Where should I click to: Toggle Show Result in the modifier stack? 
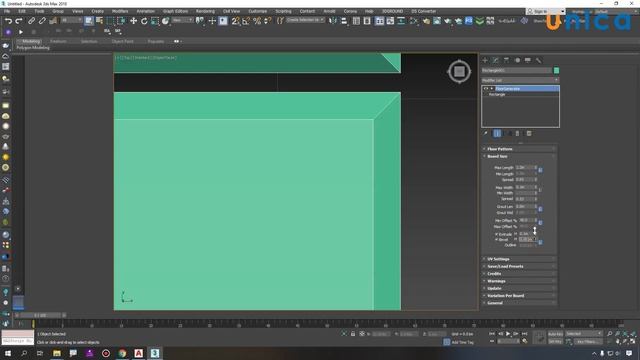click(x=497, y=133)
